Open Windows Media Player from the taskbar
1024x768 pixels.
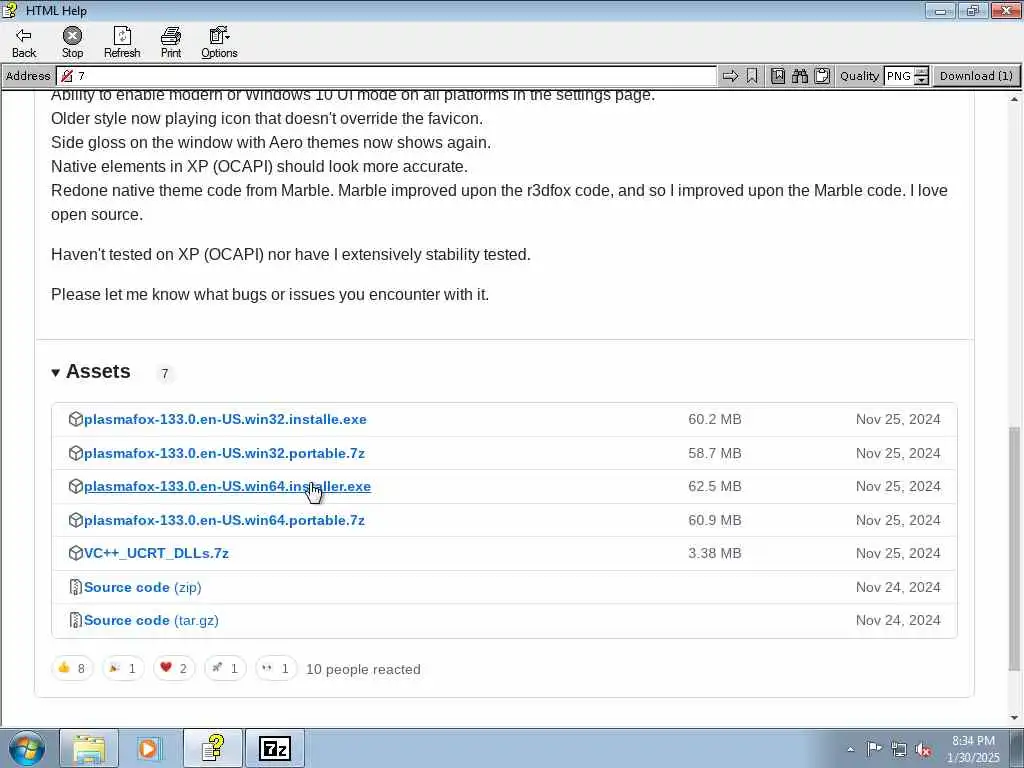150,748
